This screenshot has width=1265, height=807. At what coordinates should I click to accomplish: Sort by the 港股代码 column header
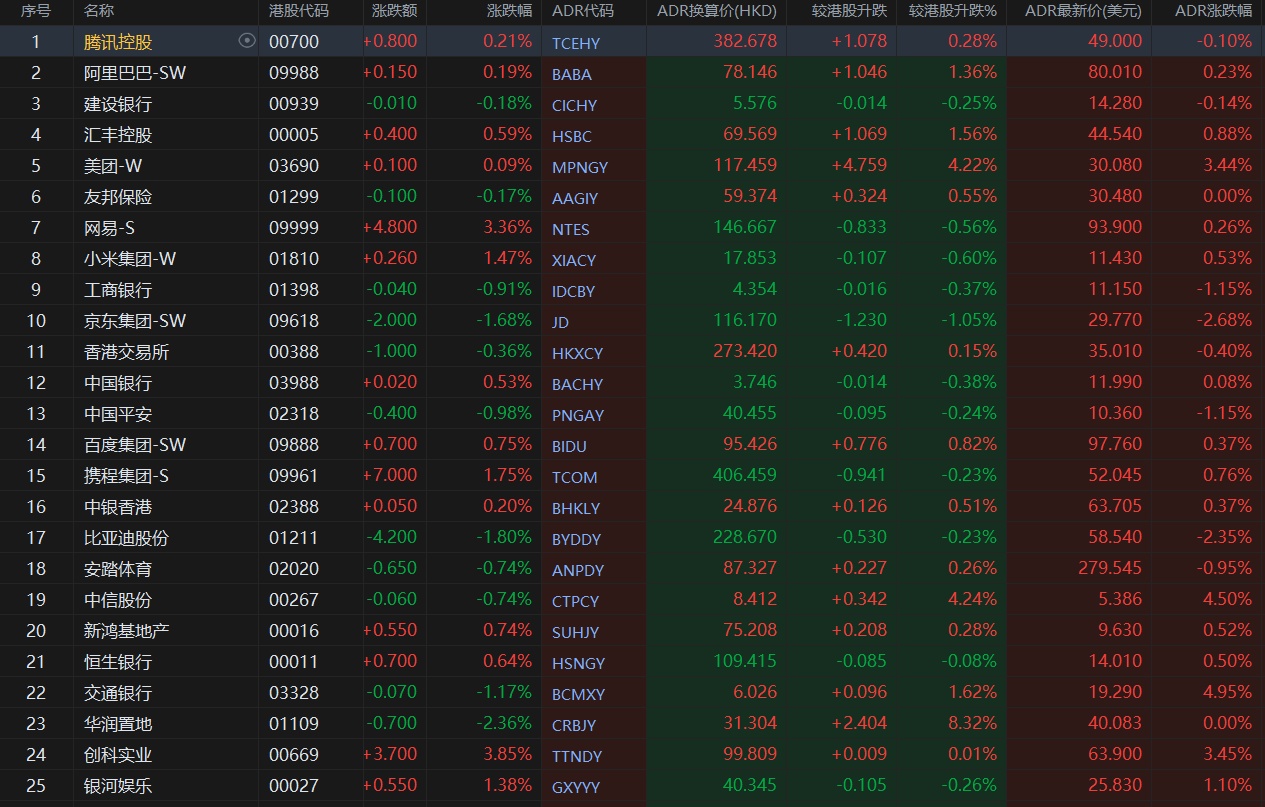pyautogui.click(x=299, y=11)
